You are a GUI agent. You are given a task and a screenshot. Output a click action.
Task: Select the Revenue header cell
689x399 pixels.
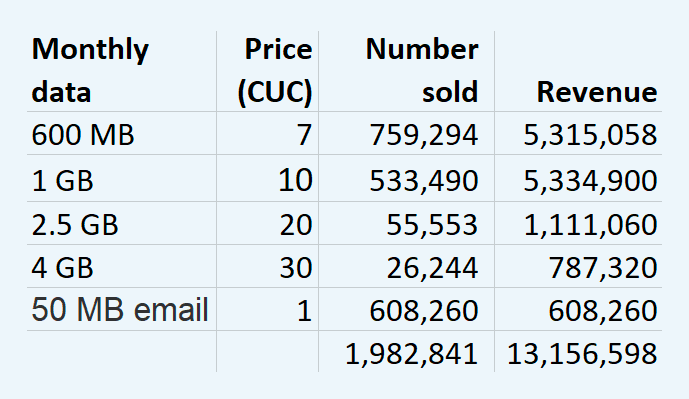(x=578, y=71)
